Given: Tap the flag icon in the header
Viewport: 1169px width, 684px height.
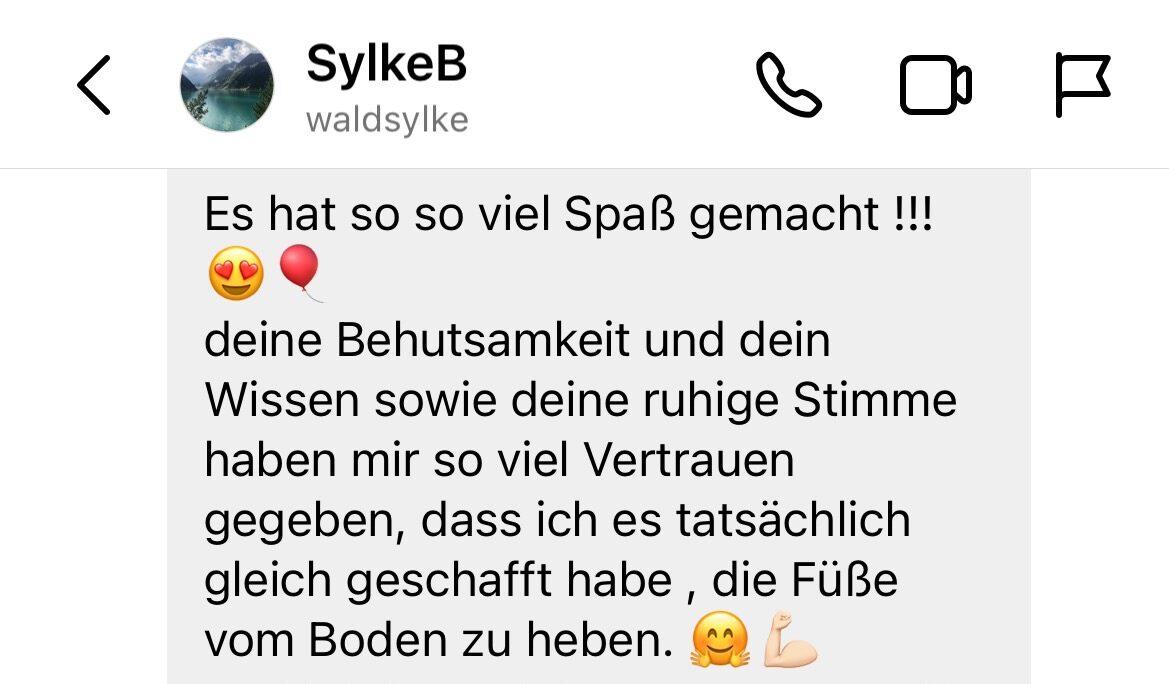Looking at the screenshot, I should tap(1083, 85).
